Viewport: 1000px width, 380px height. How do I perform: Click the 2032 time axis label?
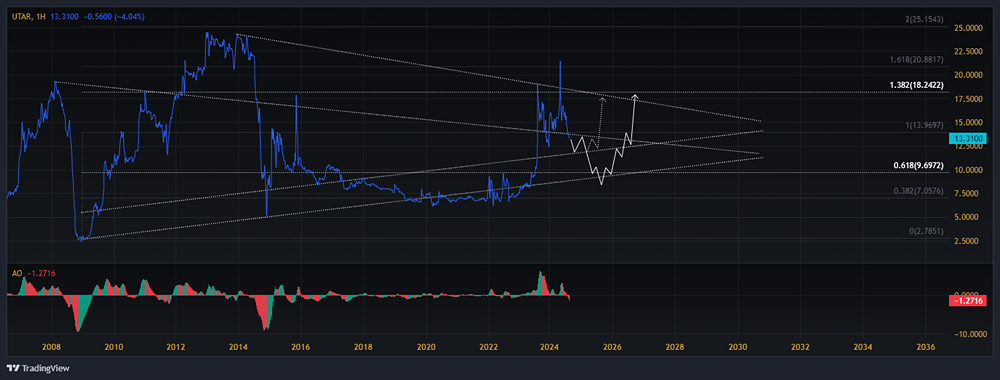pos(800,347)
